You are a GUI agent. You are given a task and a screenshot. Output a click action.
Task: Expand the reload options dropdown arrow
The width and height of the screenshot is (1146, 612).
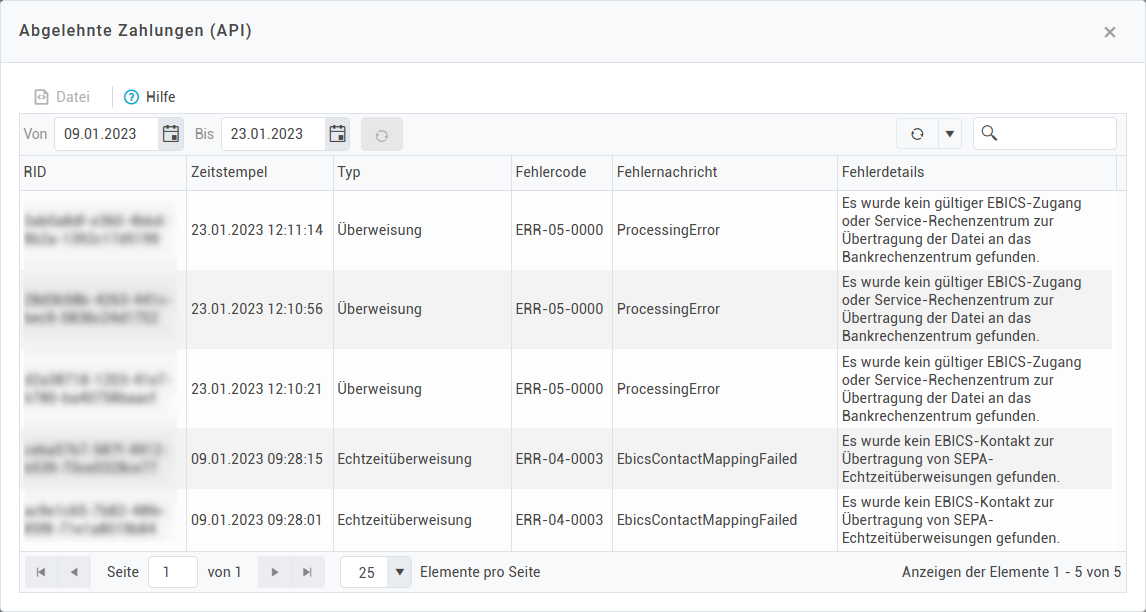949,134
